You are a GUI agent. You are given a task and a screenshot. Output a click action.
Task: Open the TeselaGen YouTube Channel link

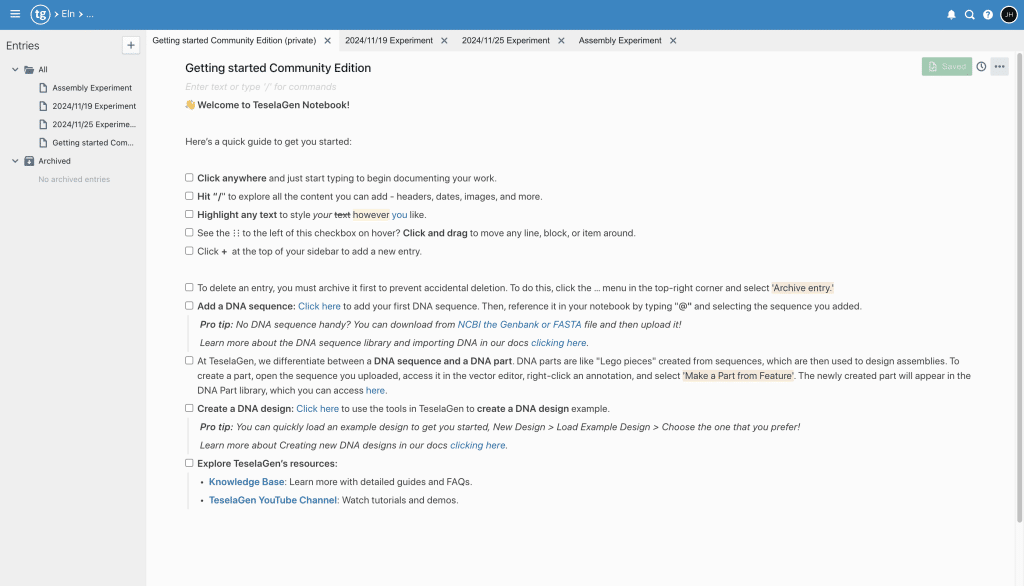pos(272,500)
